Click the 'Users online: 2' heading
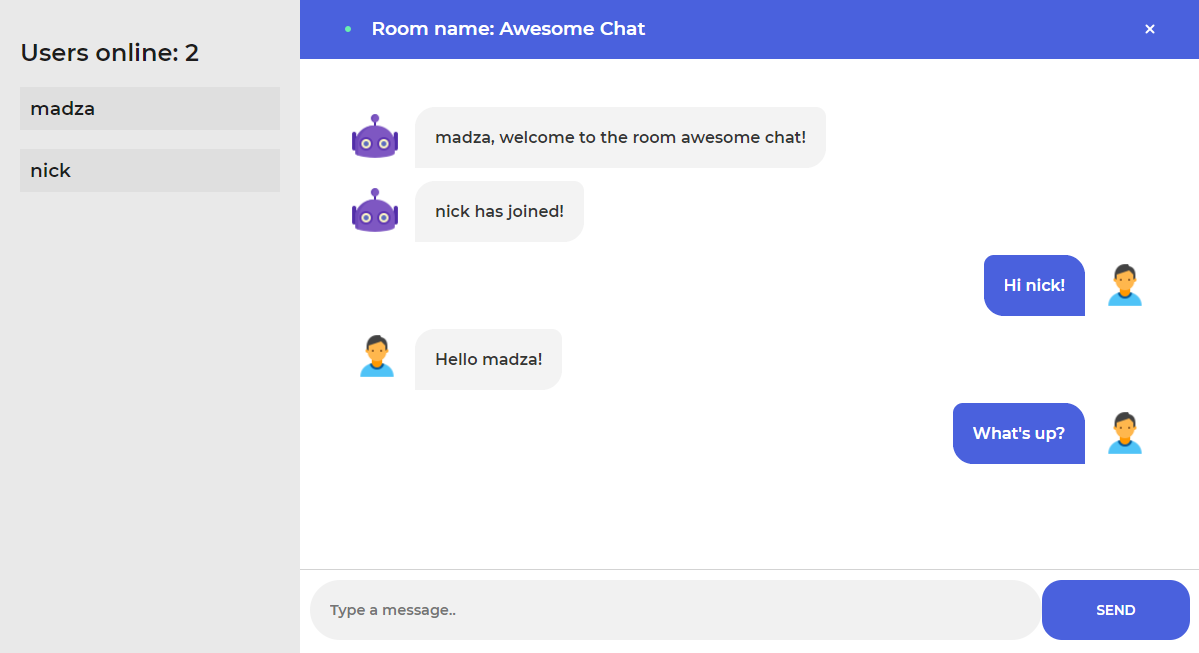The height and width of the screenshot is (653, 1199). pyautogui.click(x=108, y=52)
